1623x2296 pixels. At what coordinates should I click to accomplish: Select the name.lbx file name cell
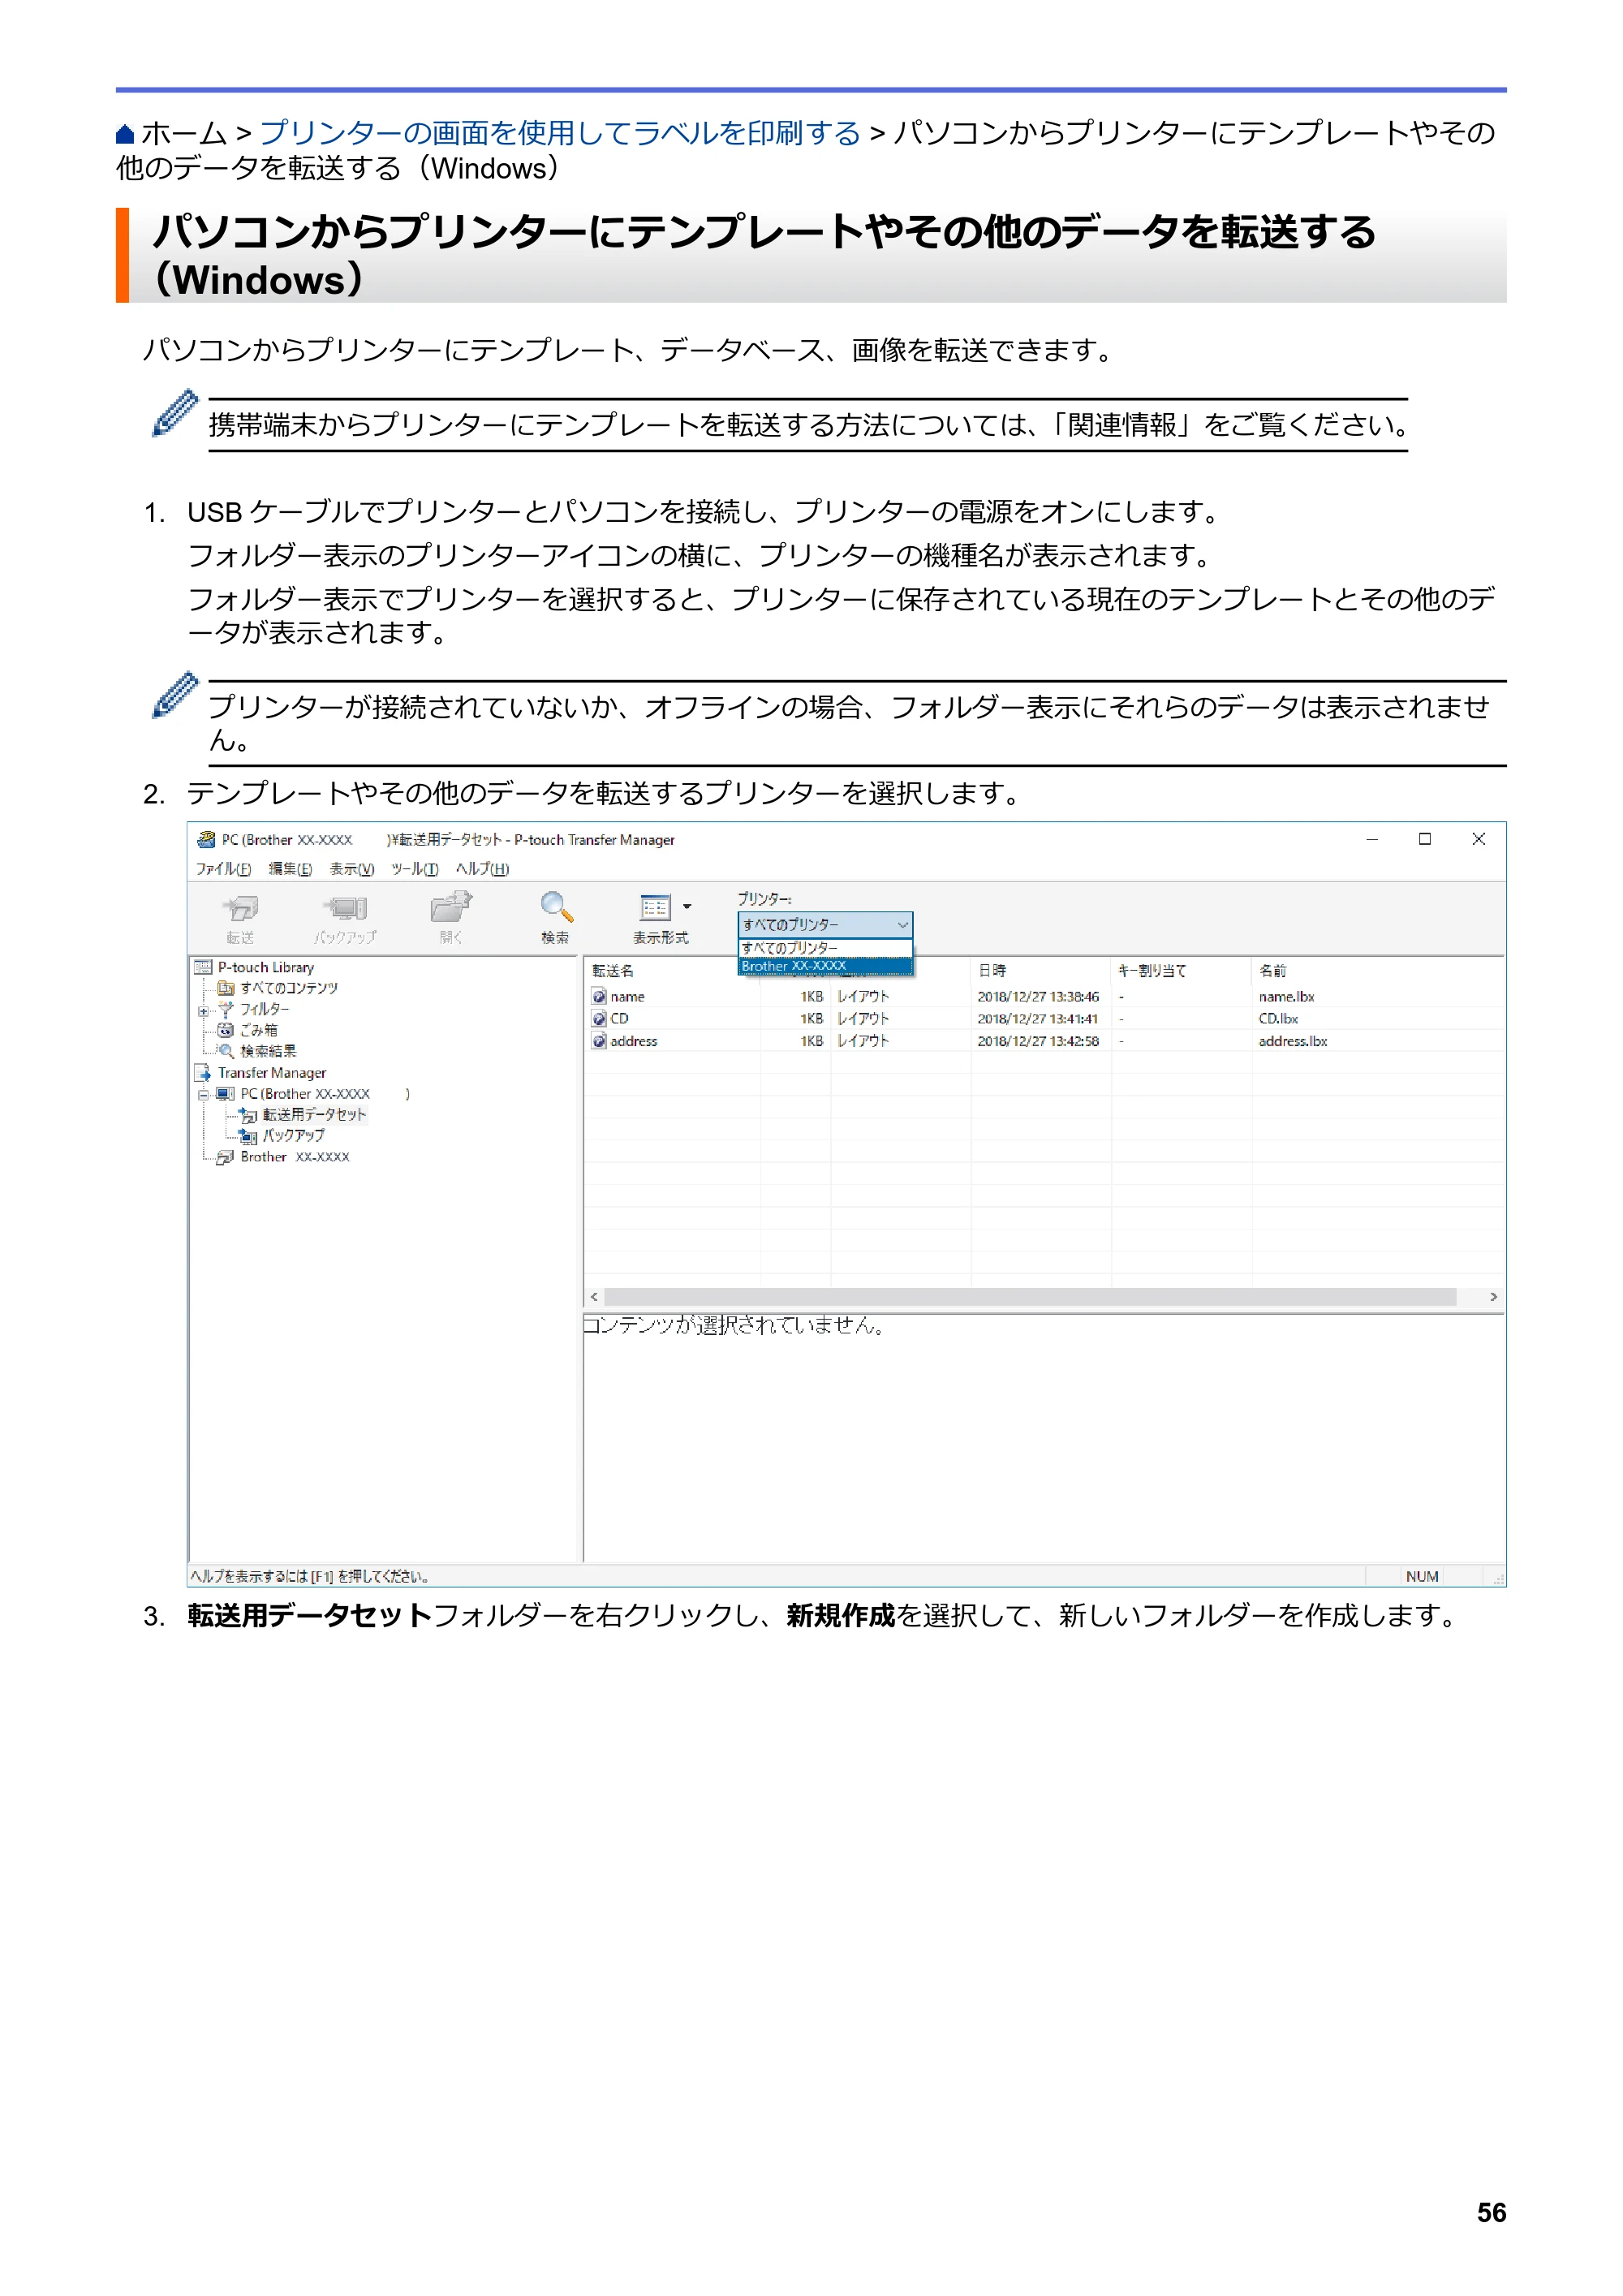pos(1286,997)
